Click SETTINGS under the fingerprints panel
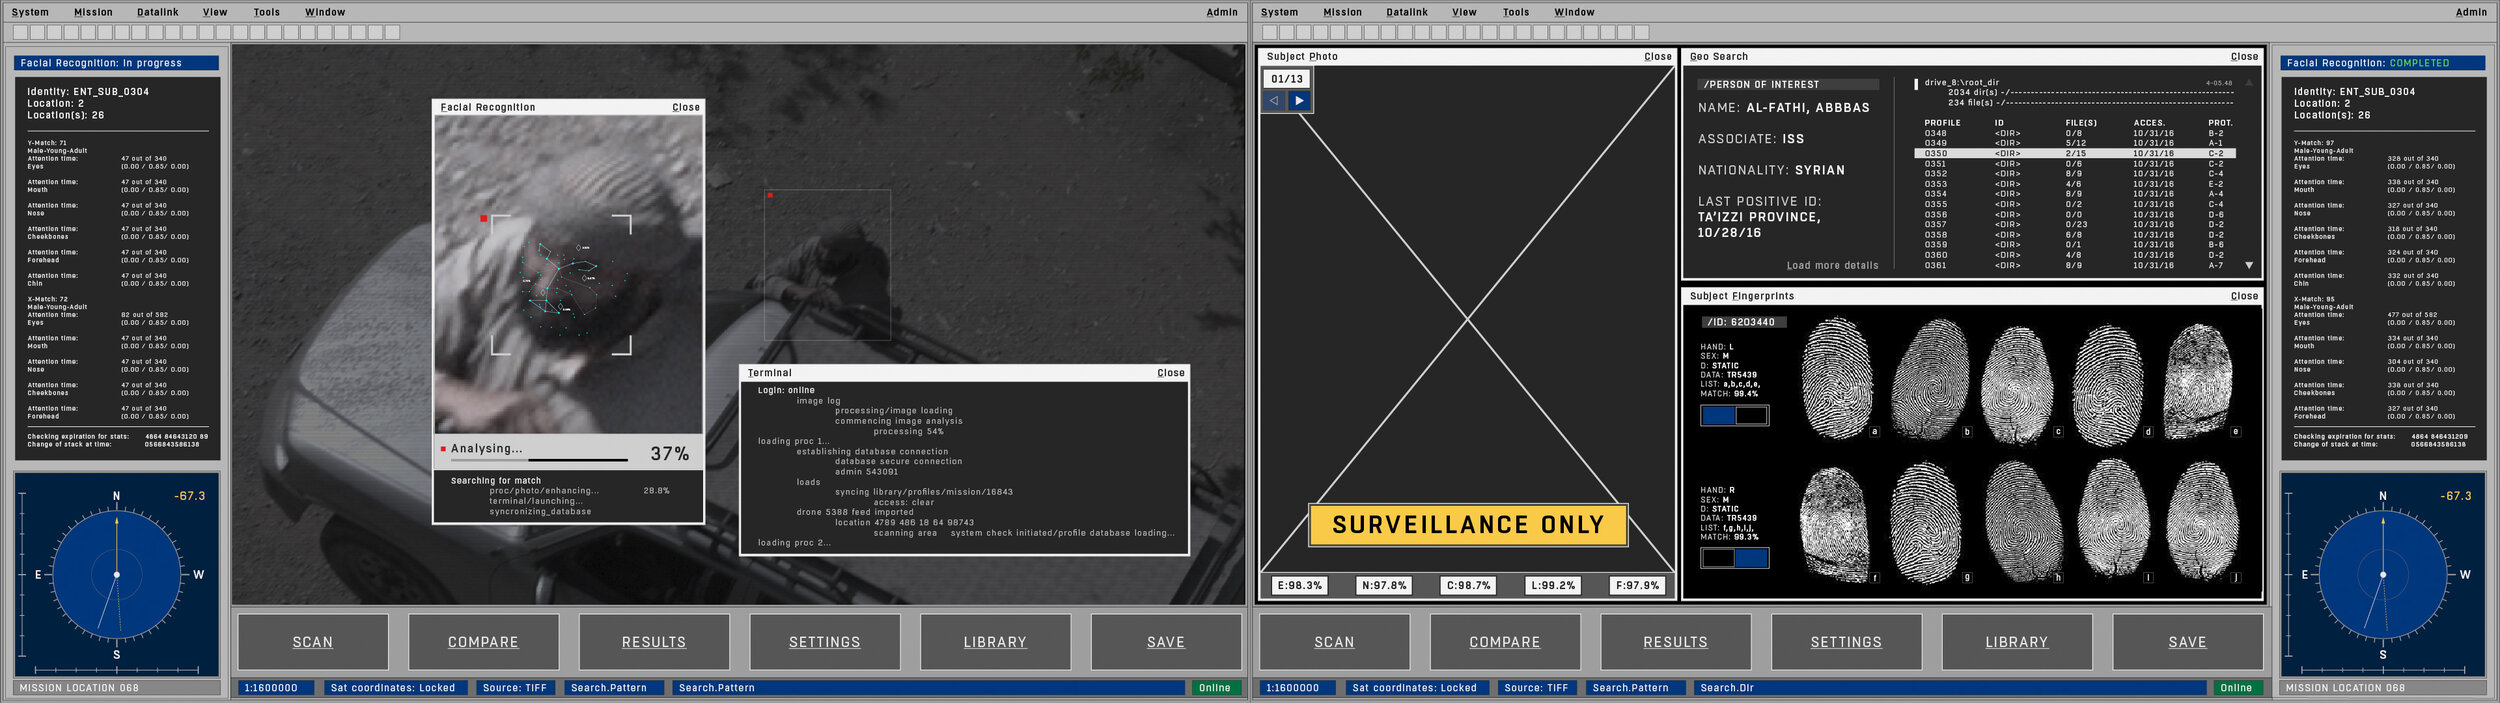 (1846, 642)
